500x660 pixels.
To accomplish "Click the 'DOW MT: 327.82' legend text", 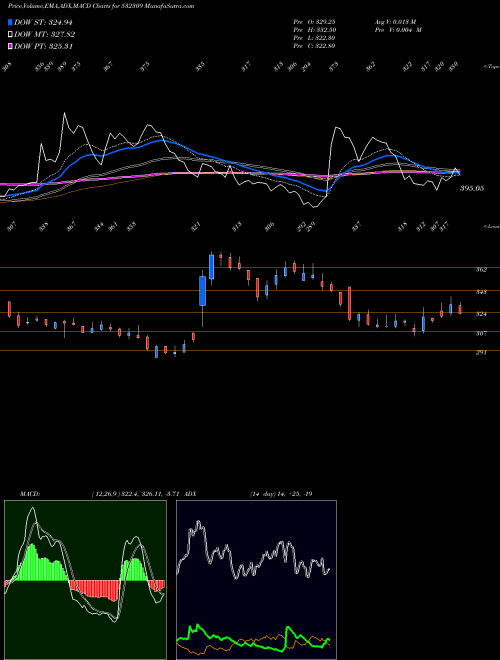I will 45,35.
